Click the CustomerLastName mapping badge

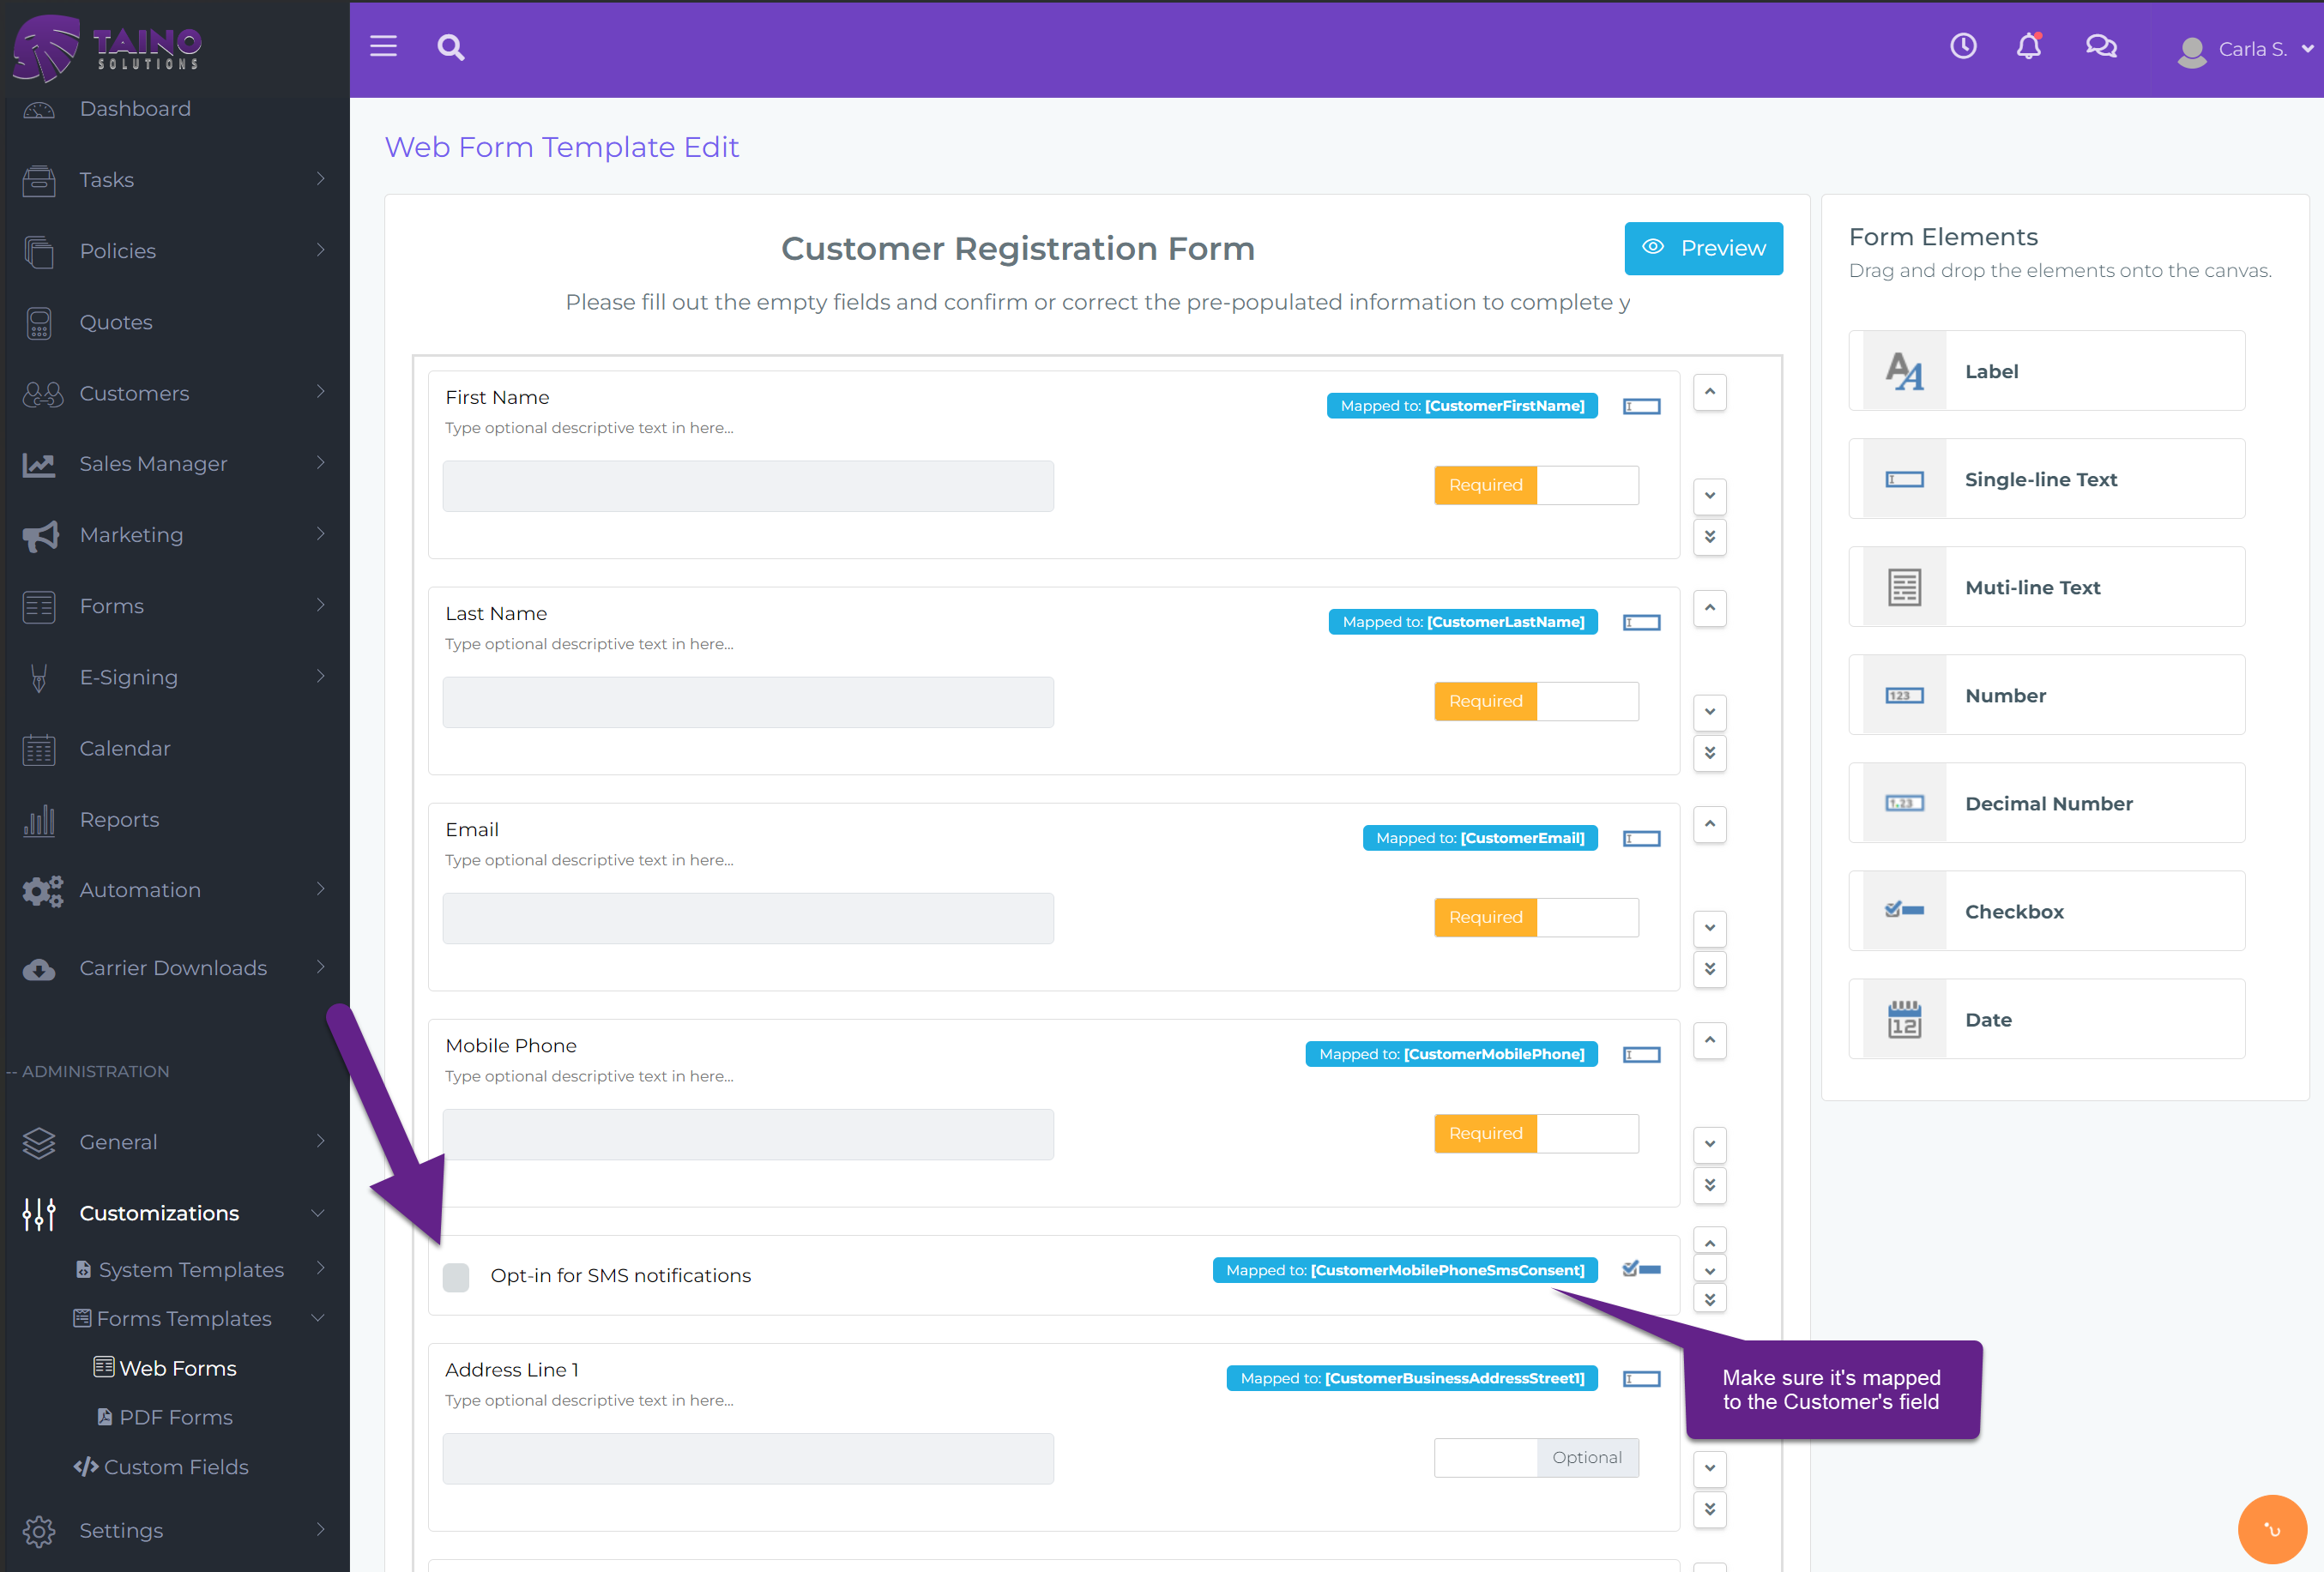(x=1463, y=622)
